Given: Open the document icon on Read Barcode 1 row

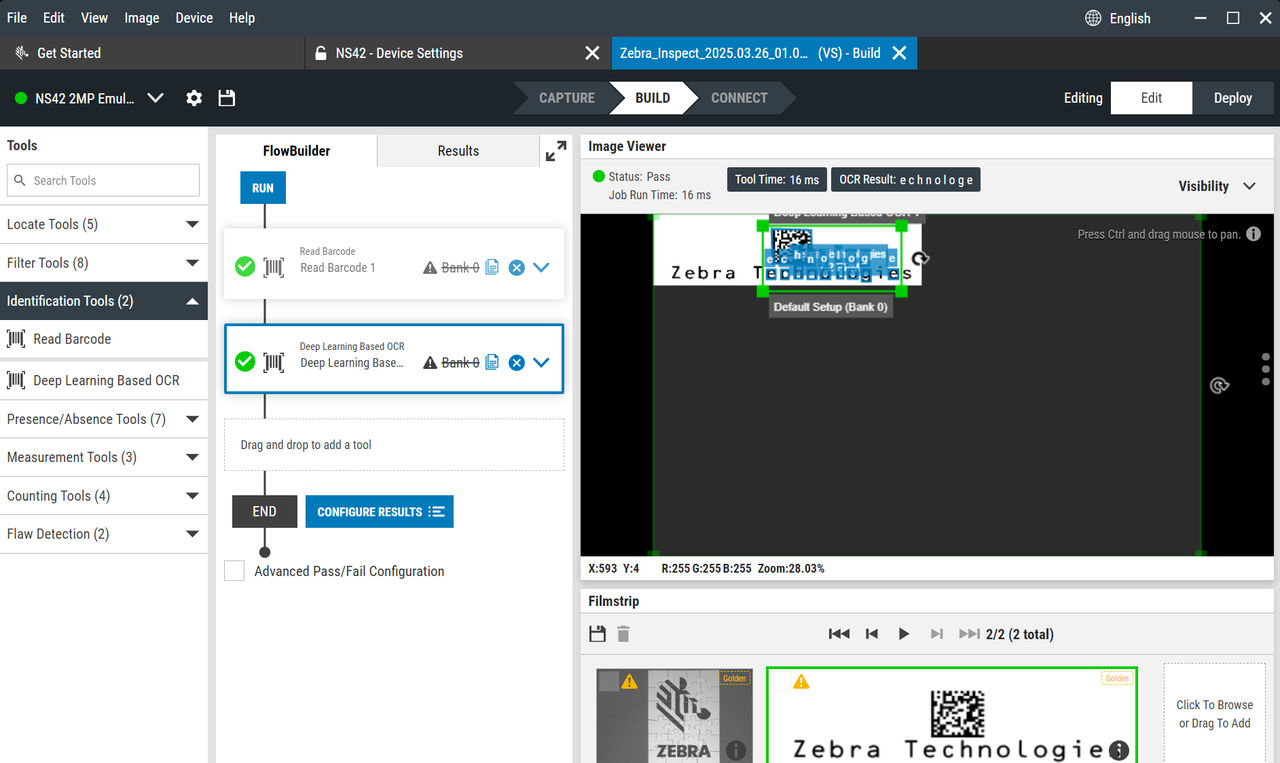Looking at the screenshot, I should tap(492, 267).
